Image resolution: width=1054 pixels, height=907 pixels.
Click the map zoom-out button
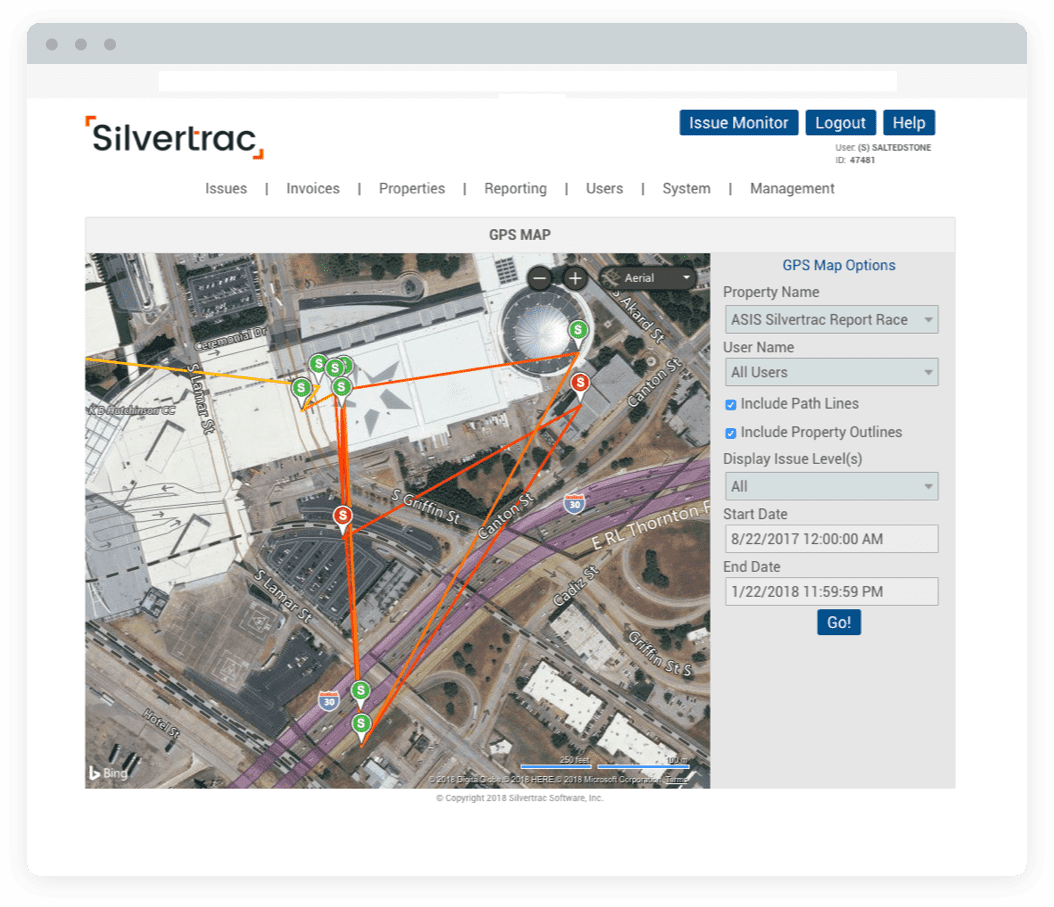click(x=541, y=278)
